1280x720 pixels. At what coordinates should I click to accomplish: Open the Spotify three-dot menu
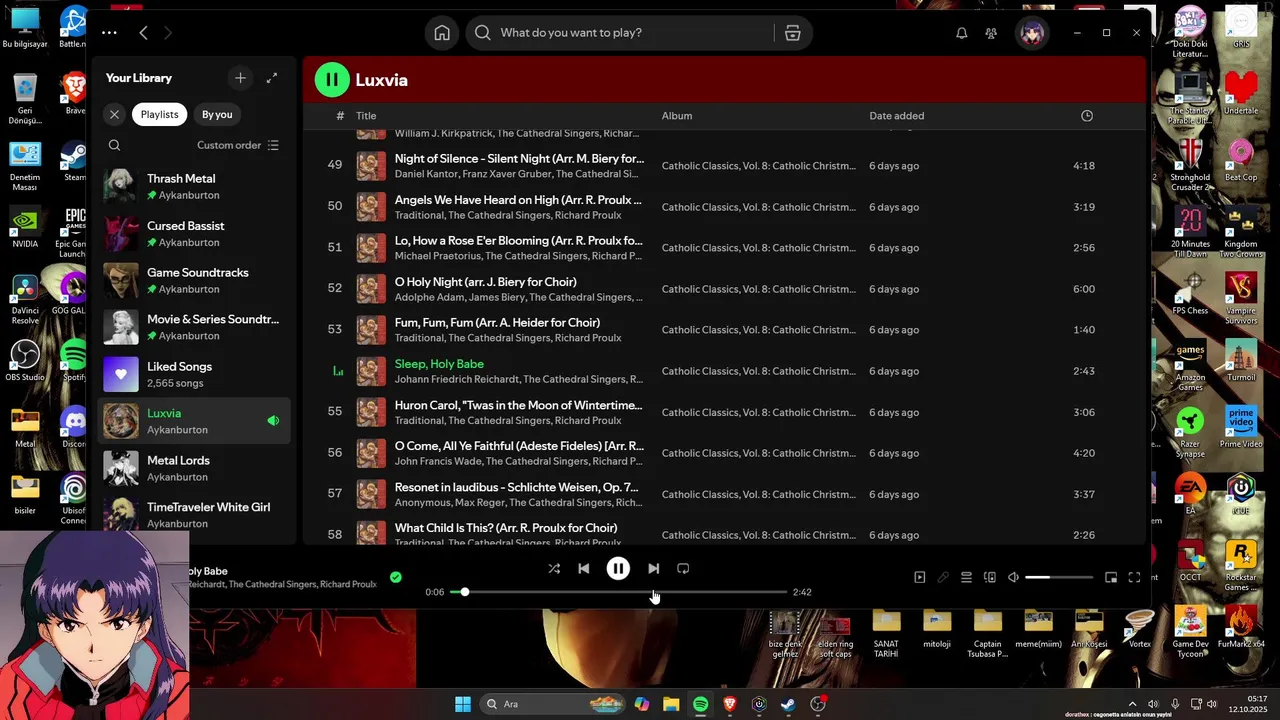coord(109,33)
